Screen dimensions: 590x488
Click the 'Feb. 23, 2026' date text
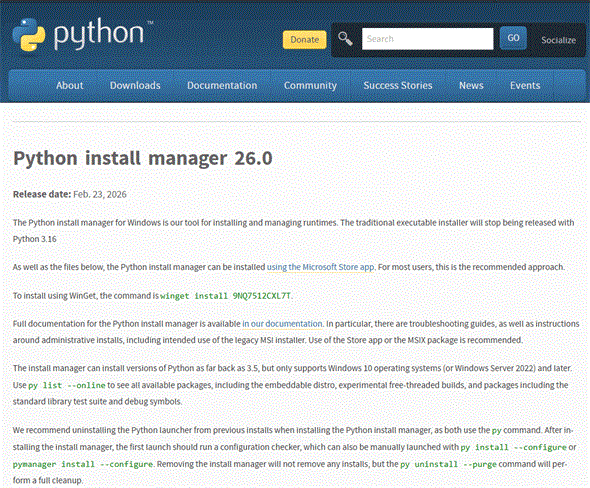click(x=100, y=194)
